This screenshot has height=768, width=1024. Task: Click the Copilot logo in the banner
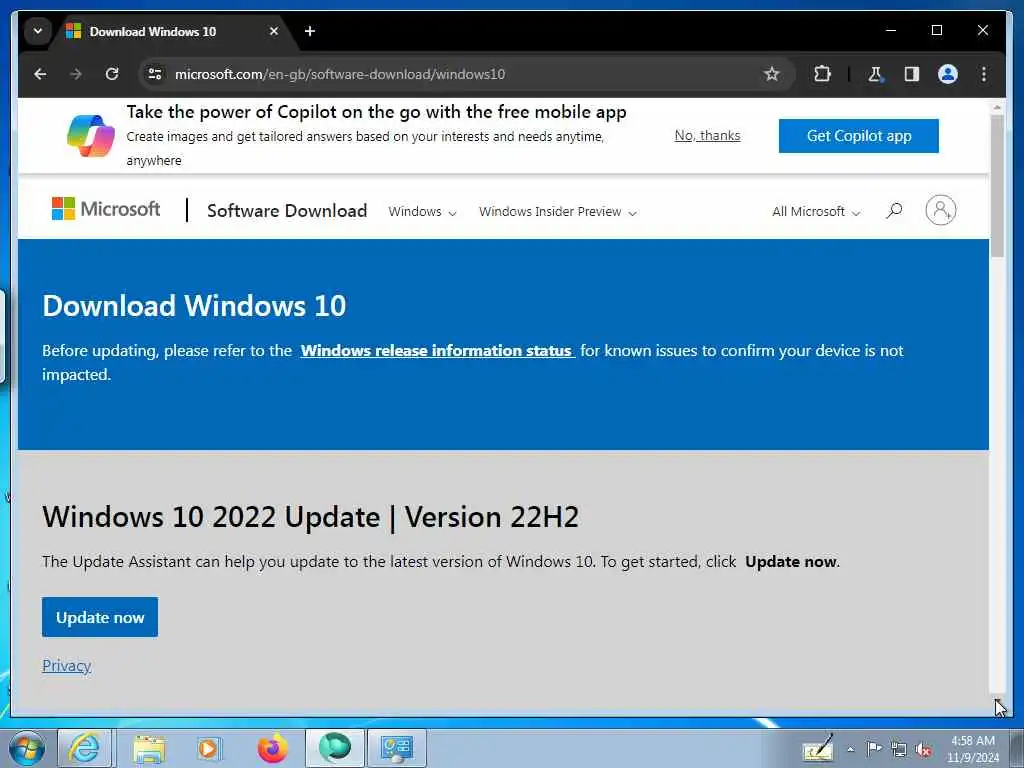pyautogui.click(x=91, y=136)
